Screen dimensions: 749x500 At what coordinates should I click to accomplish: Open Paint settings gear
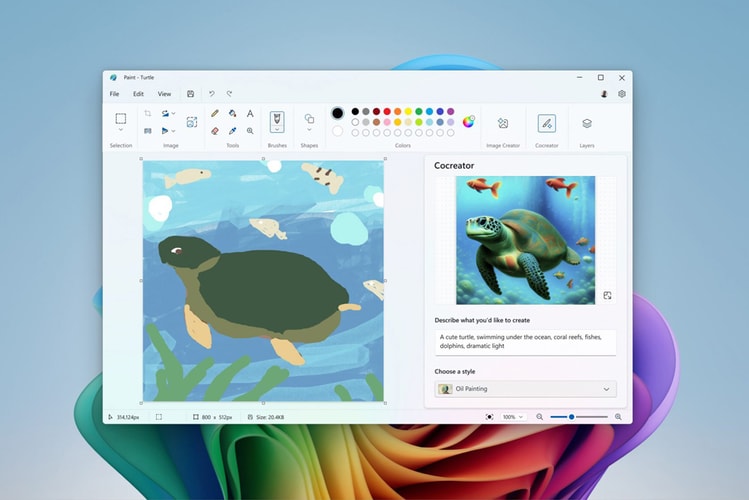pos(621,94)
